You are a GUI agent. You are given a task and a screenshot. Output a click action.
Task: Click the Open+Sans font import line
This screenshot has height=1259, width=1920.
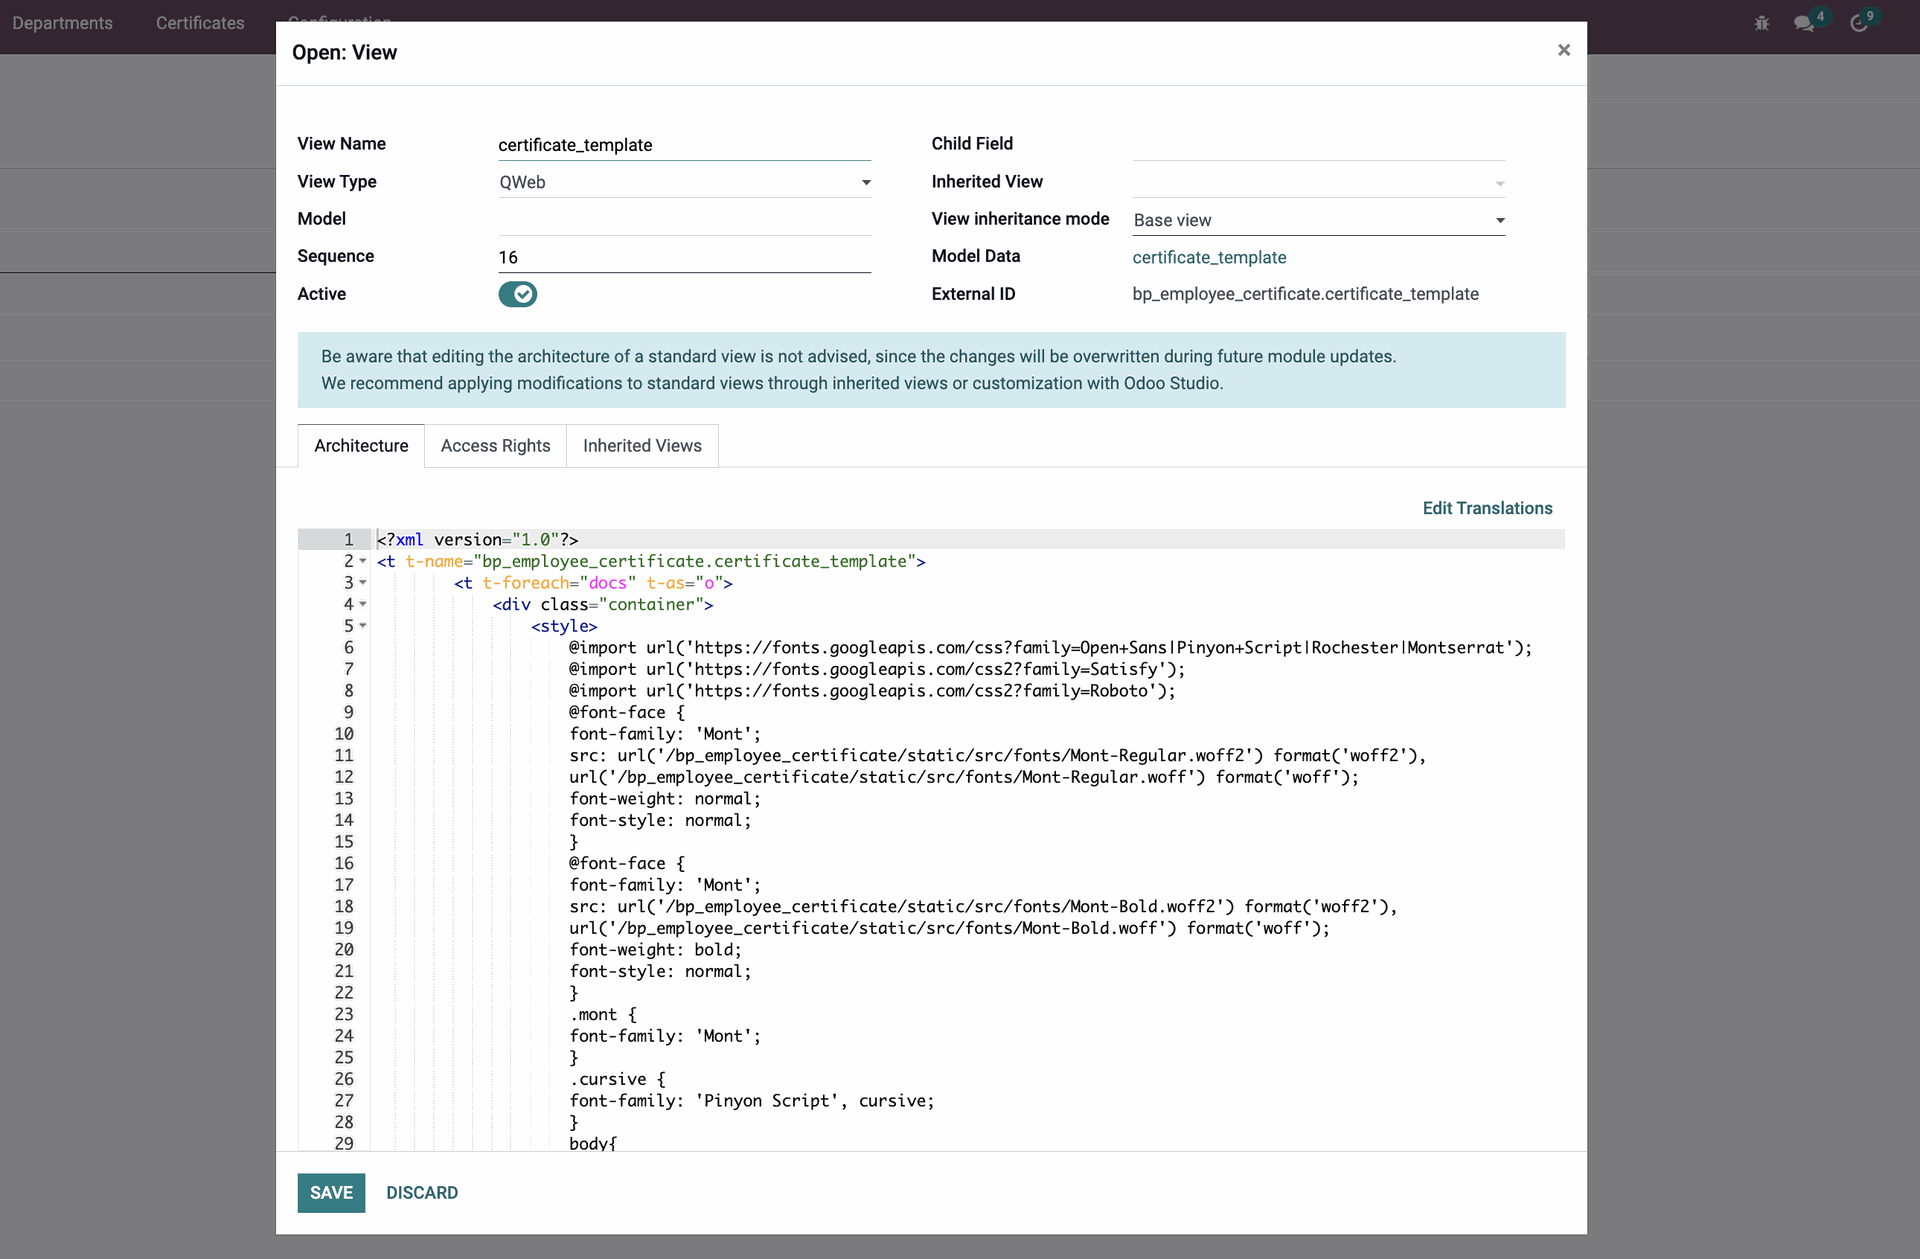[x=1050, y=648]
